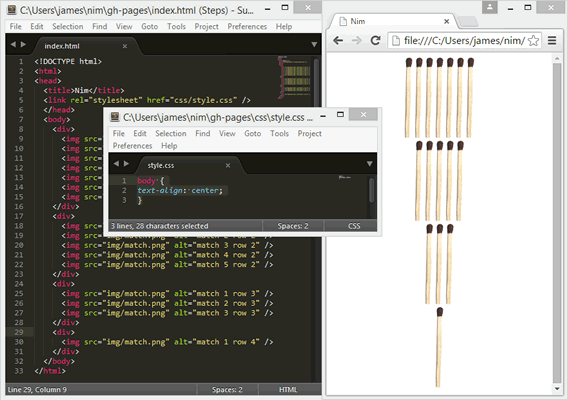Viewport: 568px width, 400px height.
Task: Open Tools menu in index.html window
Action: click(x=176, y=26)
